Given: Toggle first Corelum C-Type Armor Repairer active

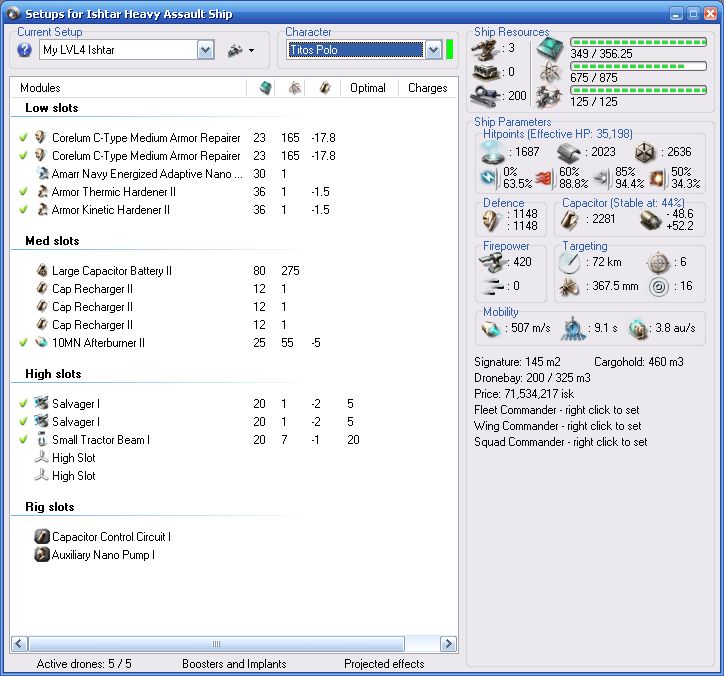Looking at the screenshot, I should 23,138.
